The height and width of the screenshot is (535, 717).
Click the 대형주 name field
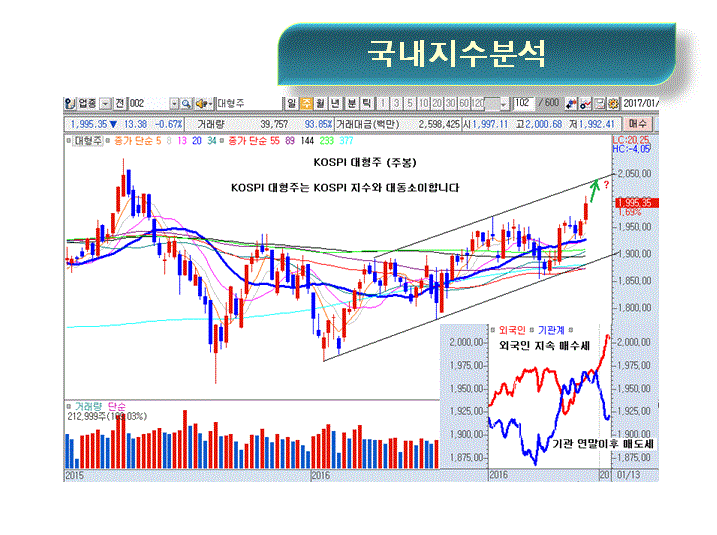point(248,104)
